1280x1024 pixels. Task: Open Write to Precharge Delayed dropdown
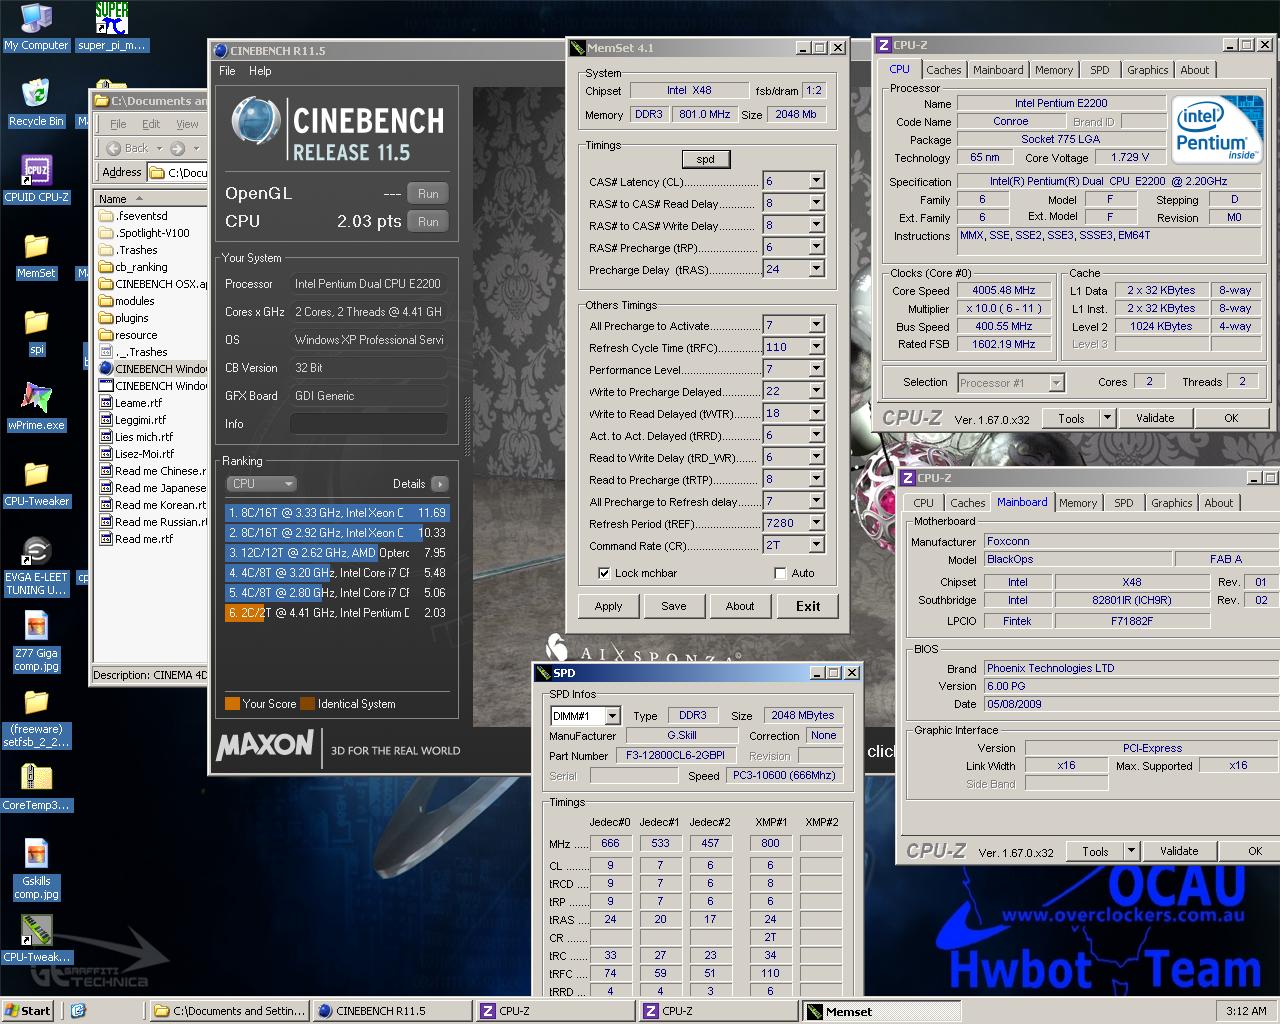[x=816, y=391]
